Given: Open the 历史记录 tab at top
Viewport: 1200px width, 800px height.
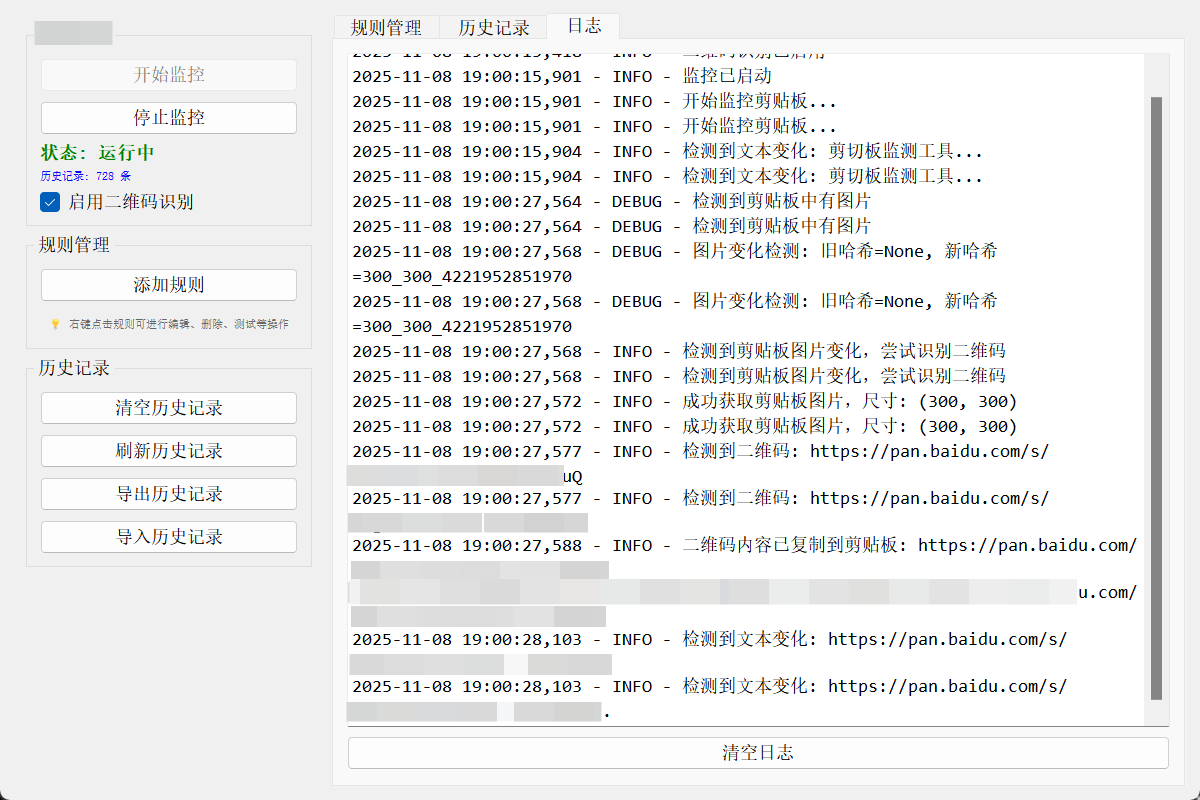Looking at the screenshot, I should 494,27.
